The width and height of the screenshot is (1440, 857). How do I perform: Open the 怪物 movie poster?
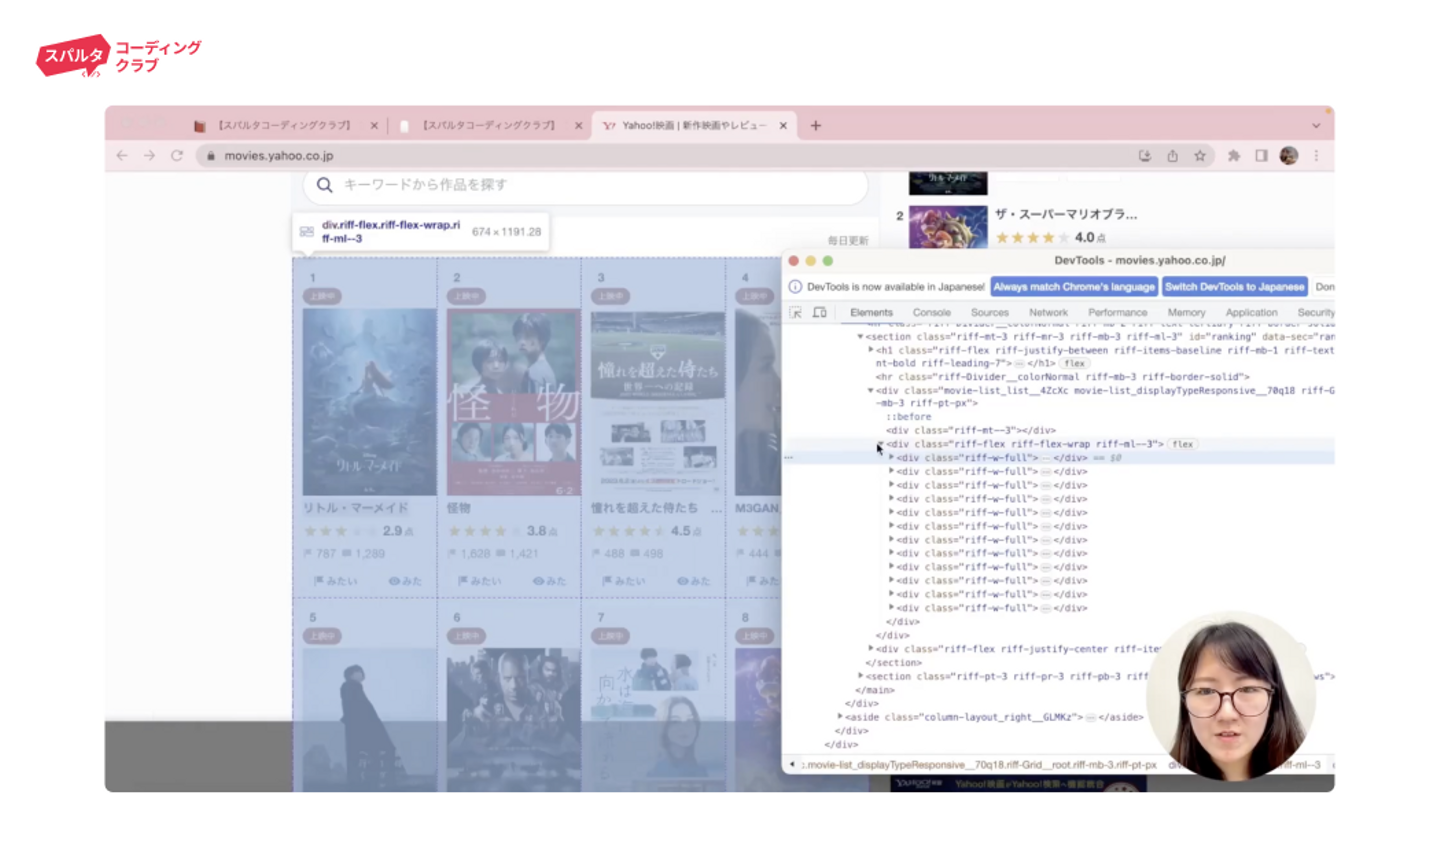click(514, 401)
